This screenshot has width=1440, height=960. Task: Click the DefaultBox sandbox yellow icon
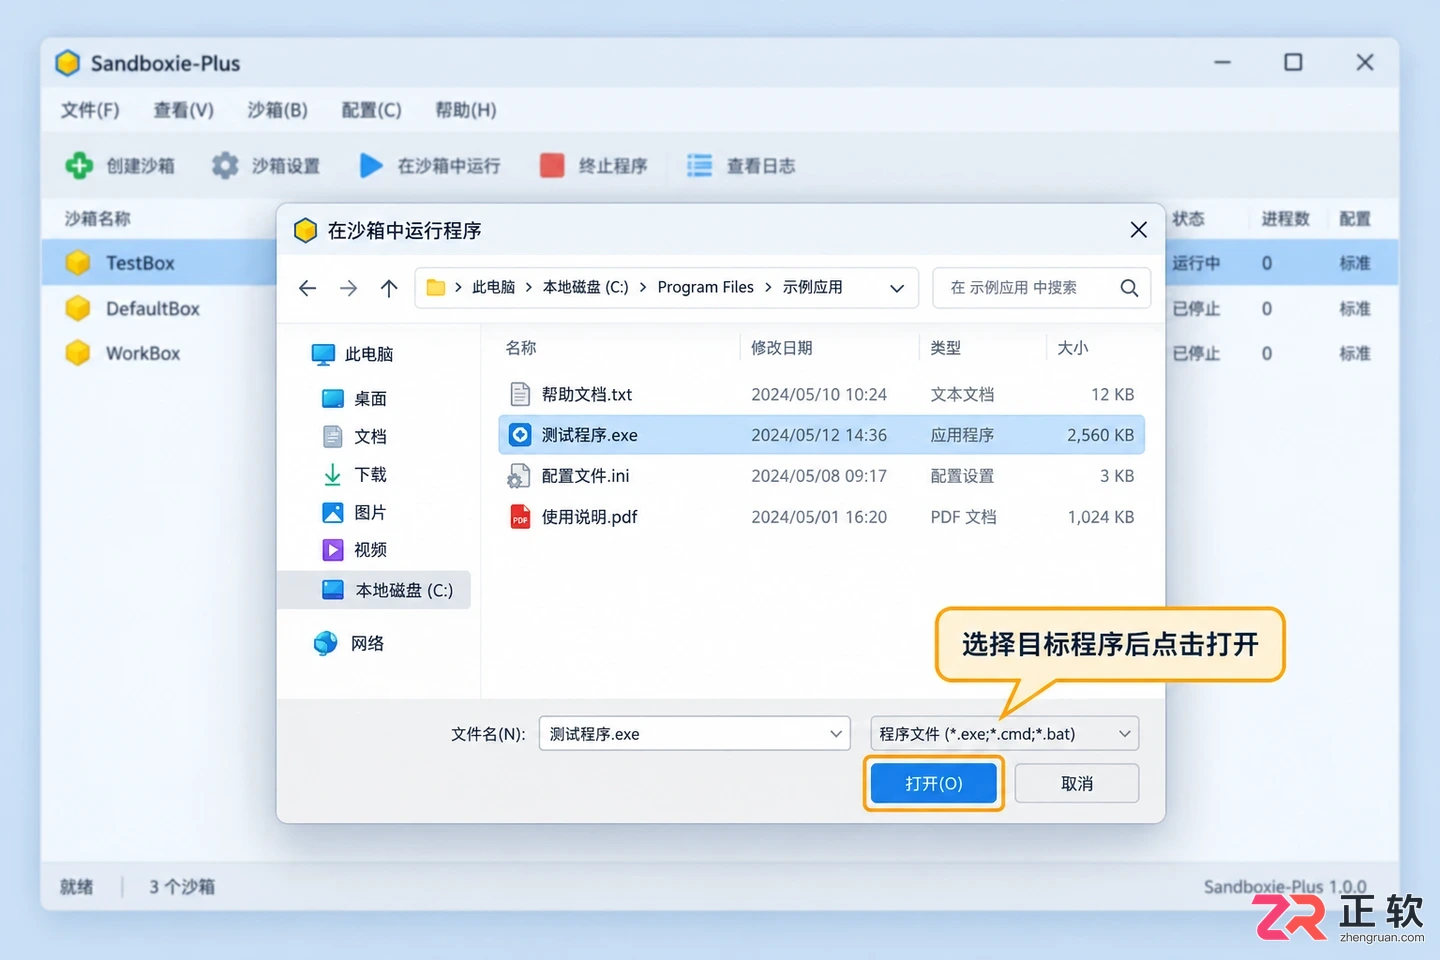coord(78,308)
